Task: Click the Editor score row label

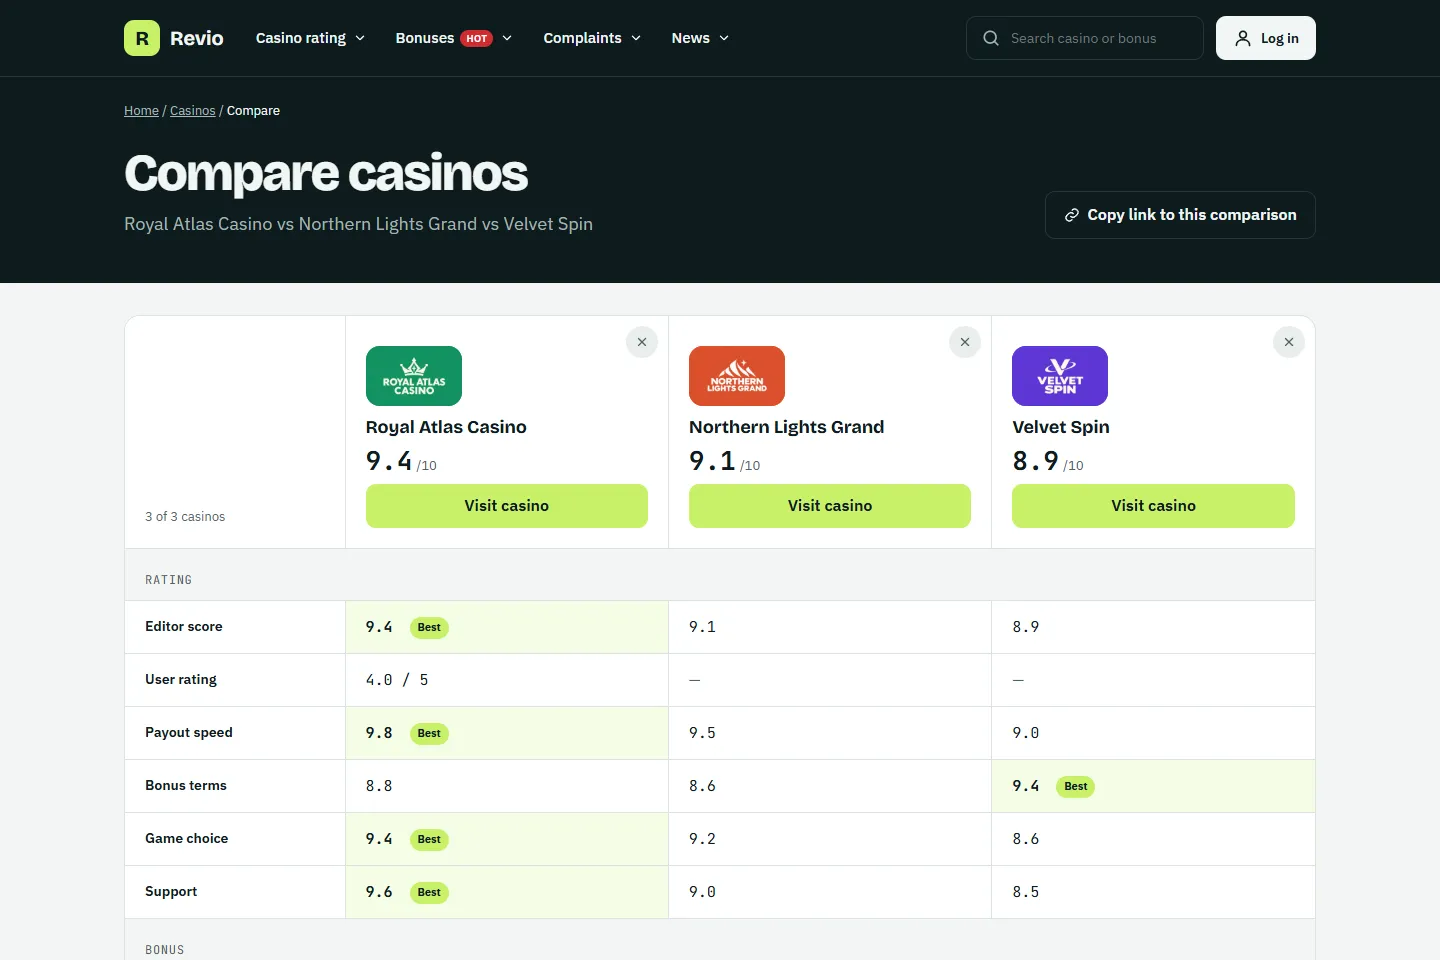Action: pos(184,627)
